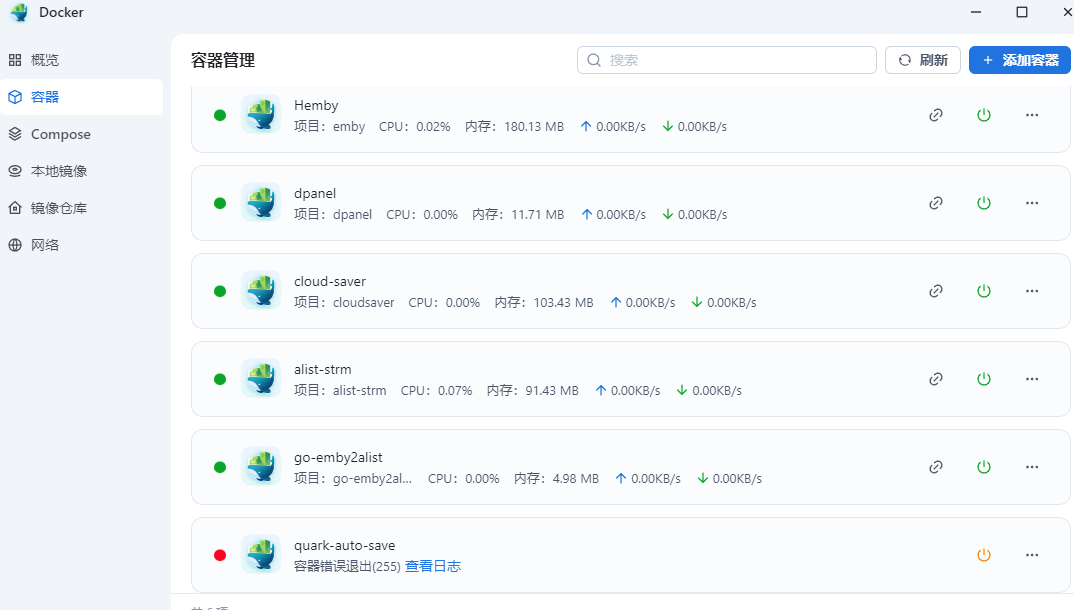Open the link icon for cloud-saver container
Image resolution: width=1074 pixels, height=610 pixels.
pyautogui.click(x=936, y=291)
